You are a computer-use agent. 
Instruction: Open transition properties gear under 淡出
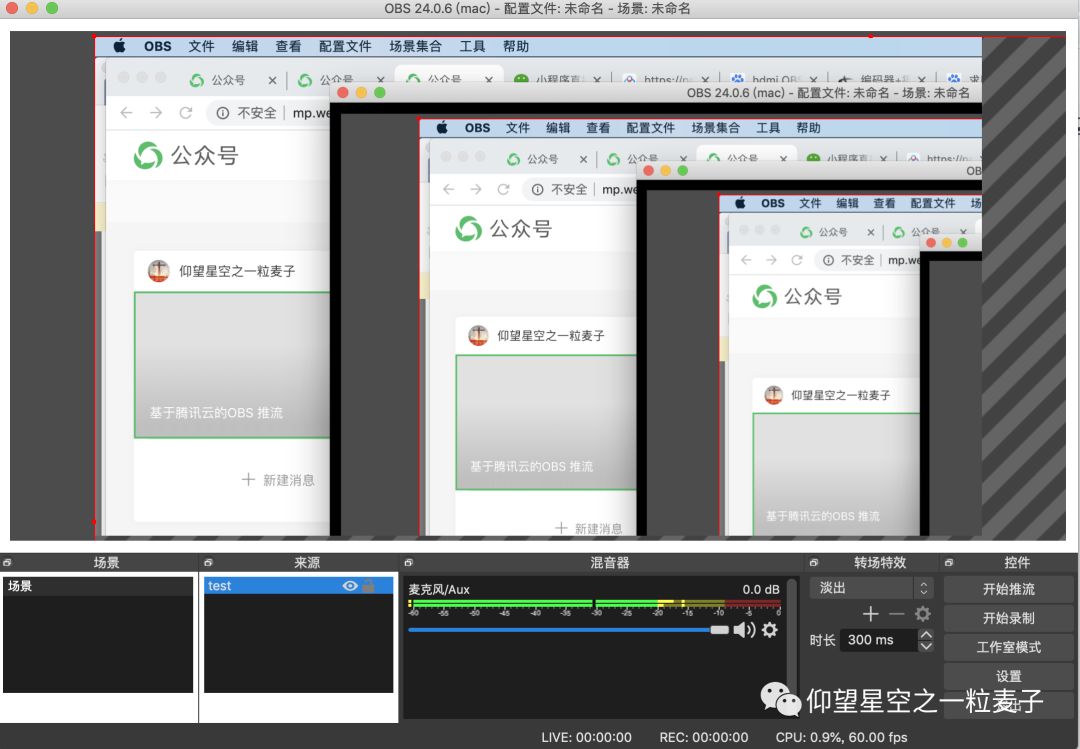922,613
